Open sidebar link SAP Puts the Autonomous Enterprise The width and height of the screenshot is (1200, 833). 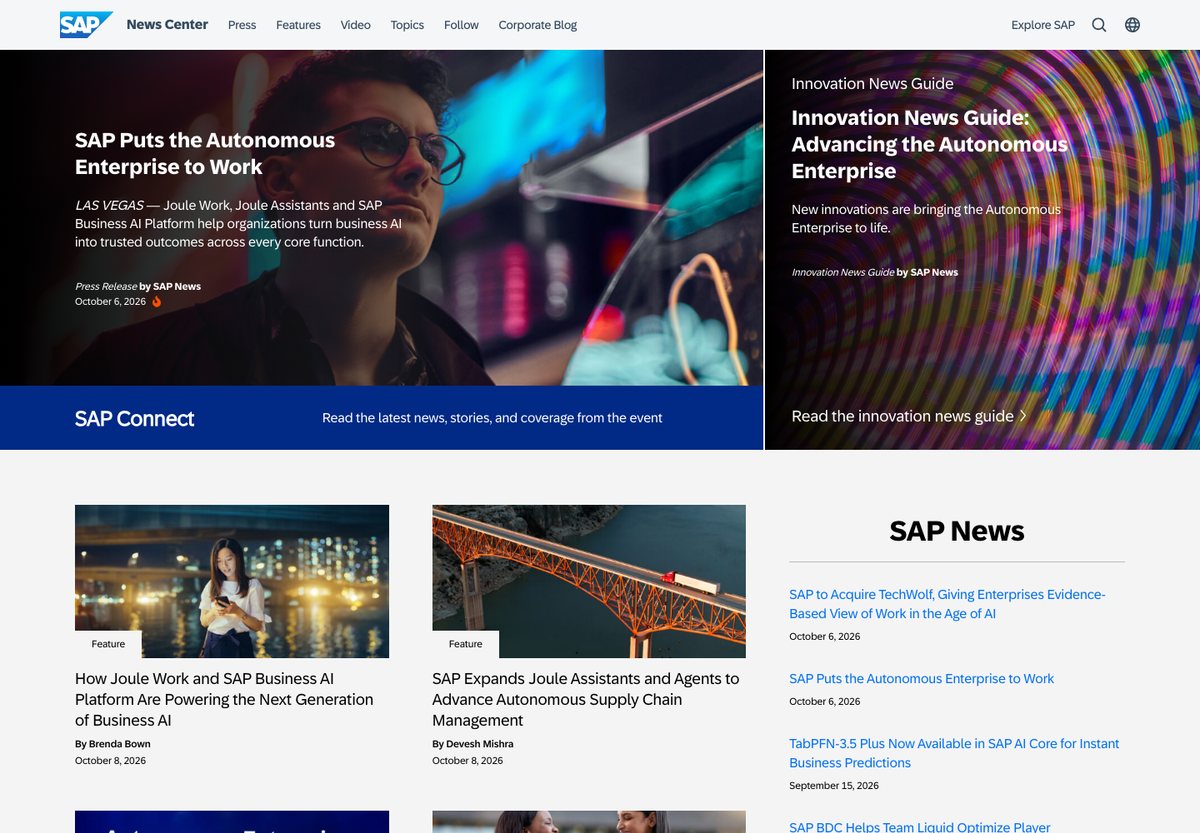pos(921,678)
